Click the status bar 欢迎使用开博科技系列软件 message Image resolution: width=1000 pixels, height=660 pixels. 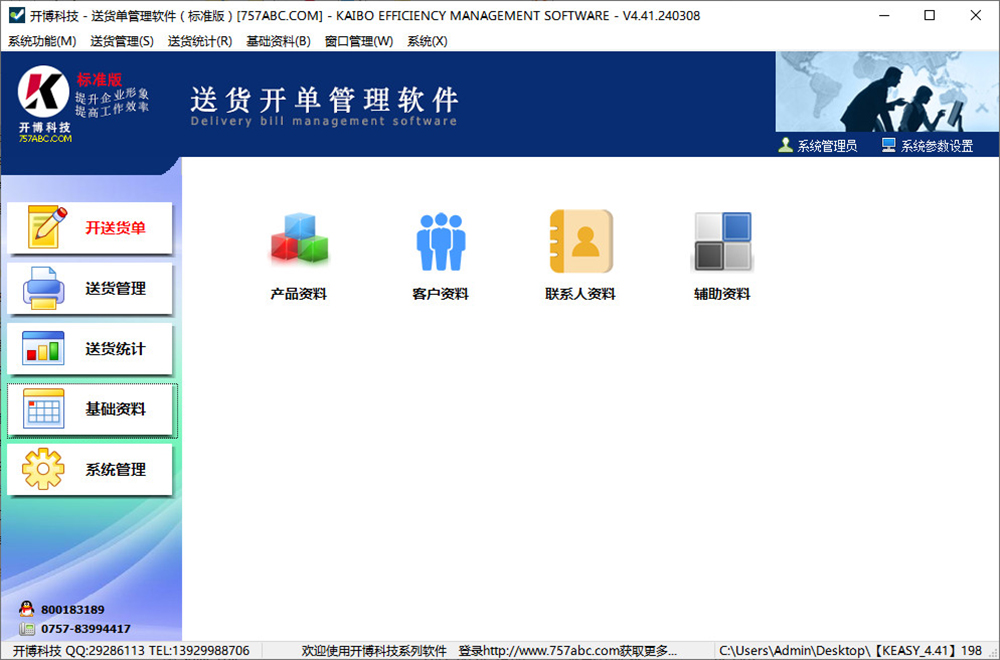[x=374, y=650]
